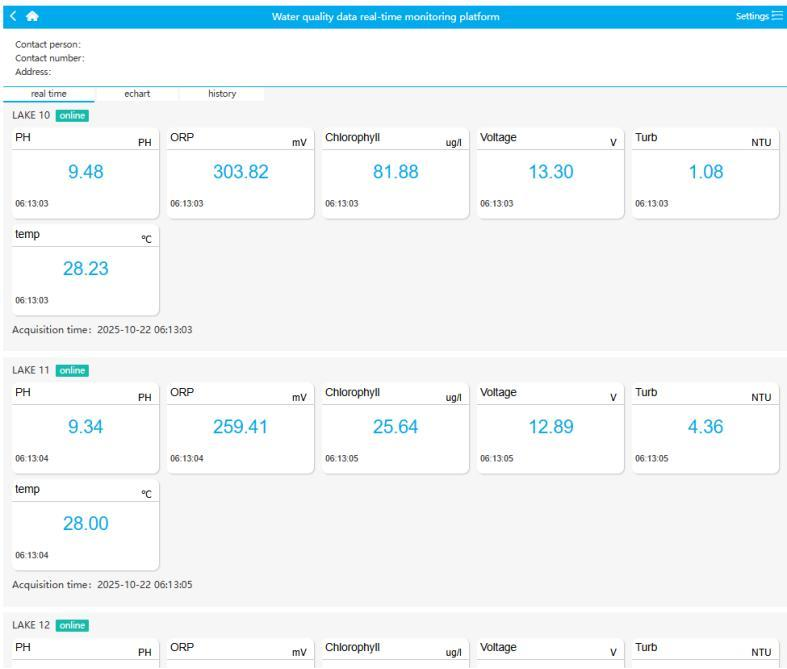Screen dimensions: 787x669
Task: Select LAKE 11 ORP value 259.41
Action: (241, 427)
